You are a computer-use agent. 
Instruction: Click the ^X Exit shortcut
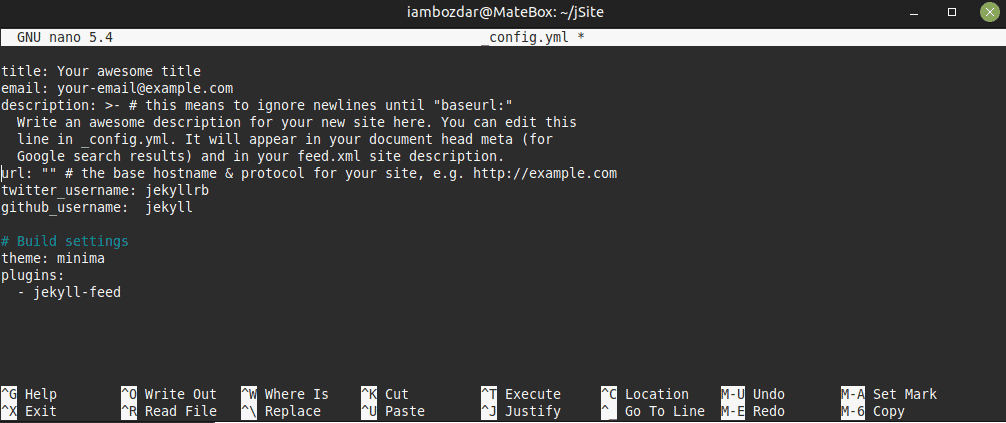coord(29,411)
